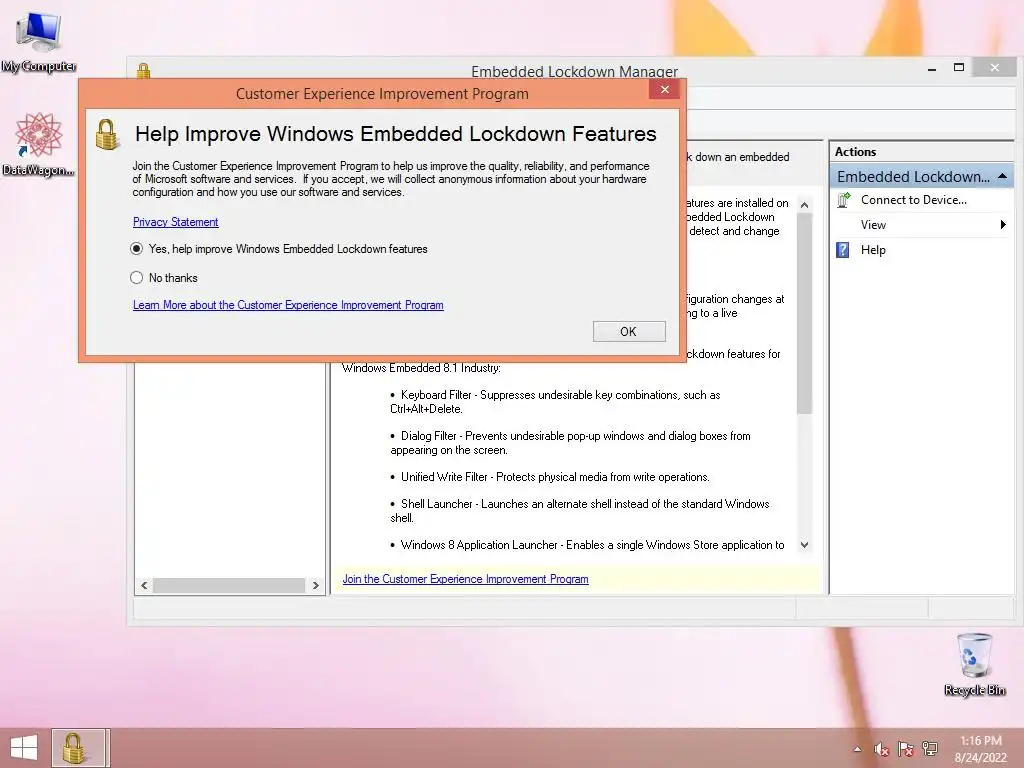Image resolution: width=1024 pixels, height=768 pixels.
Task: Click the blue Help question mark icon
Action: (843, 249)
